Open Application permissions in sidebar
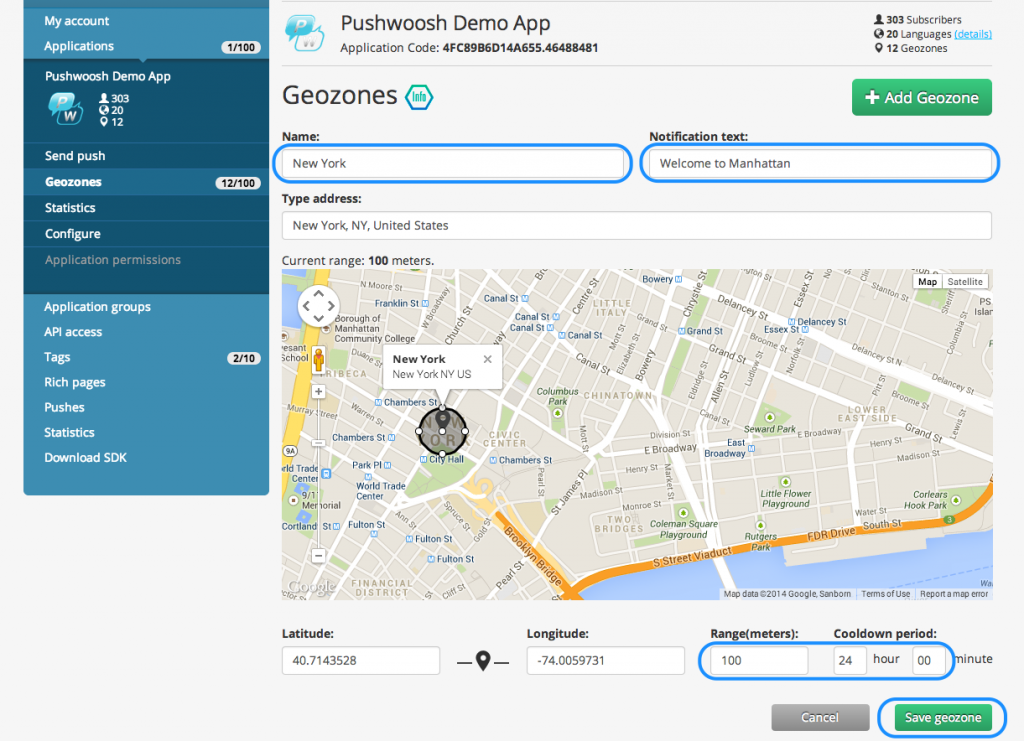The height and width of the screenshot is (741, 1024). pyautogui.click(x=113, y=260)
